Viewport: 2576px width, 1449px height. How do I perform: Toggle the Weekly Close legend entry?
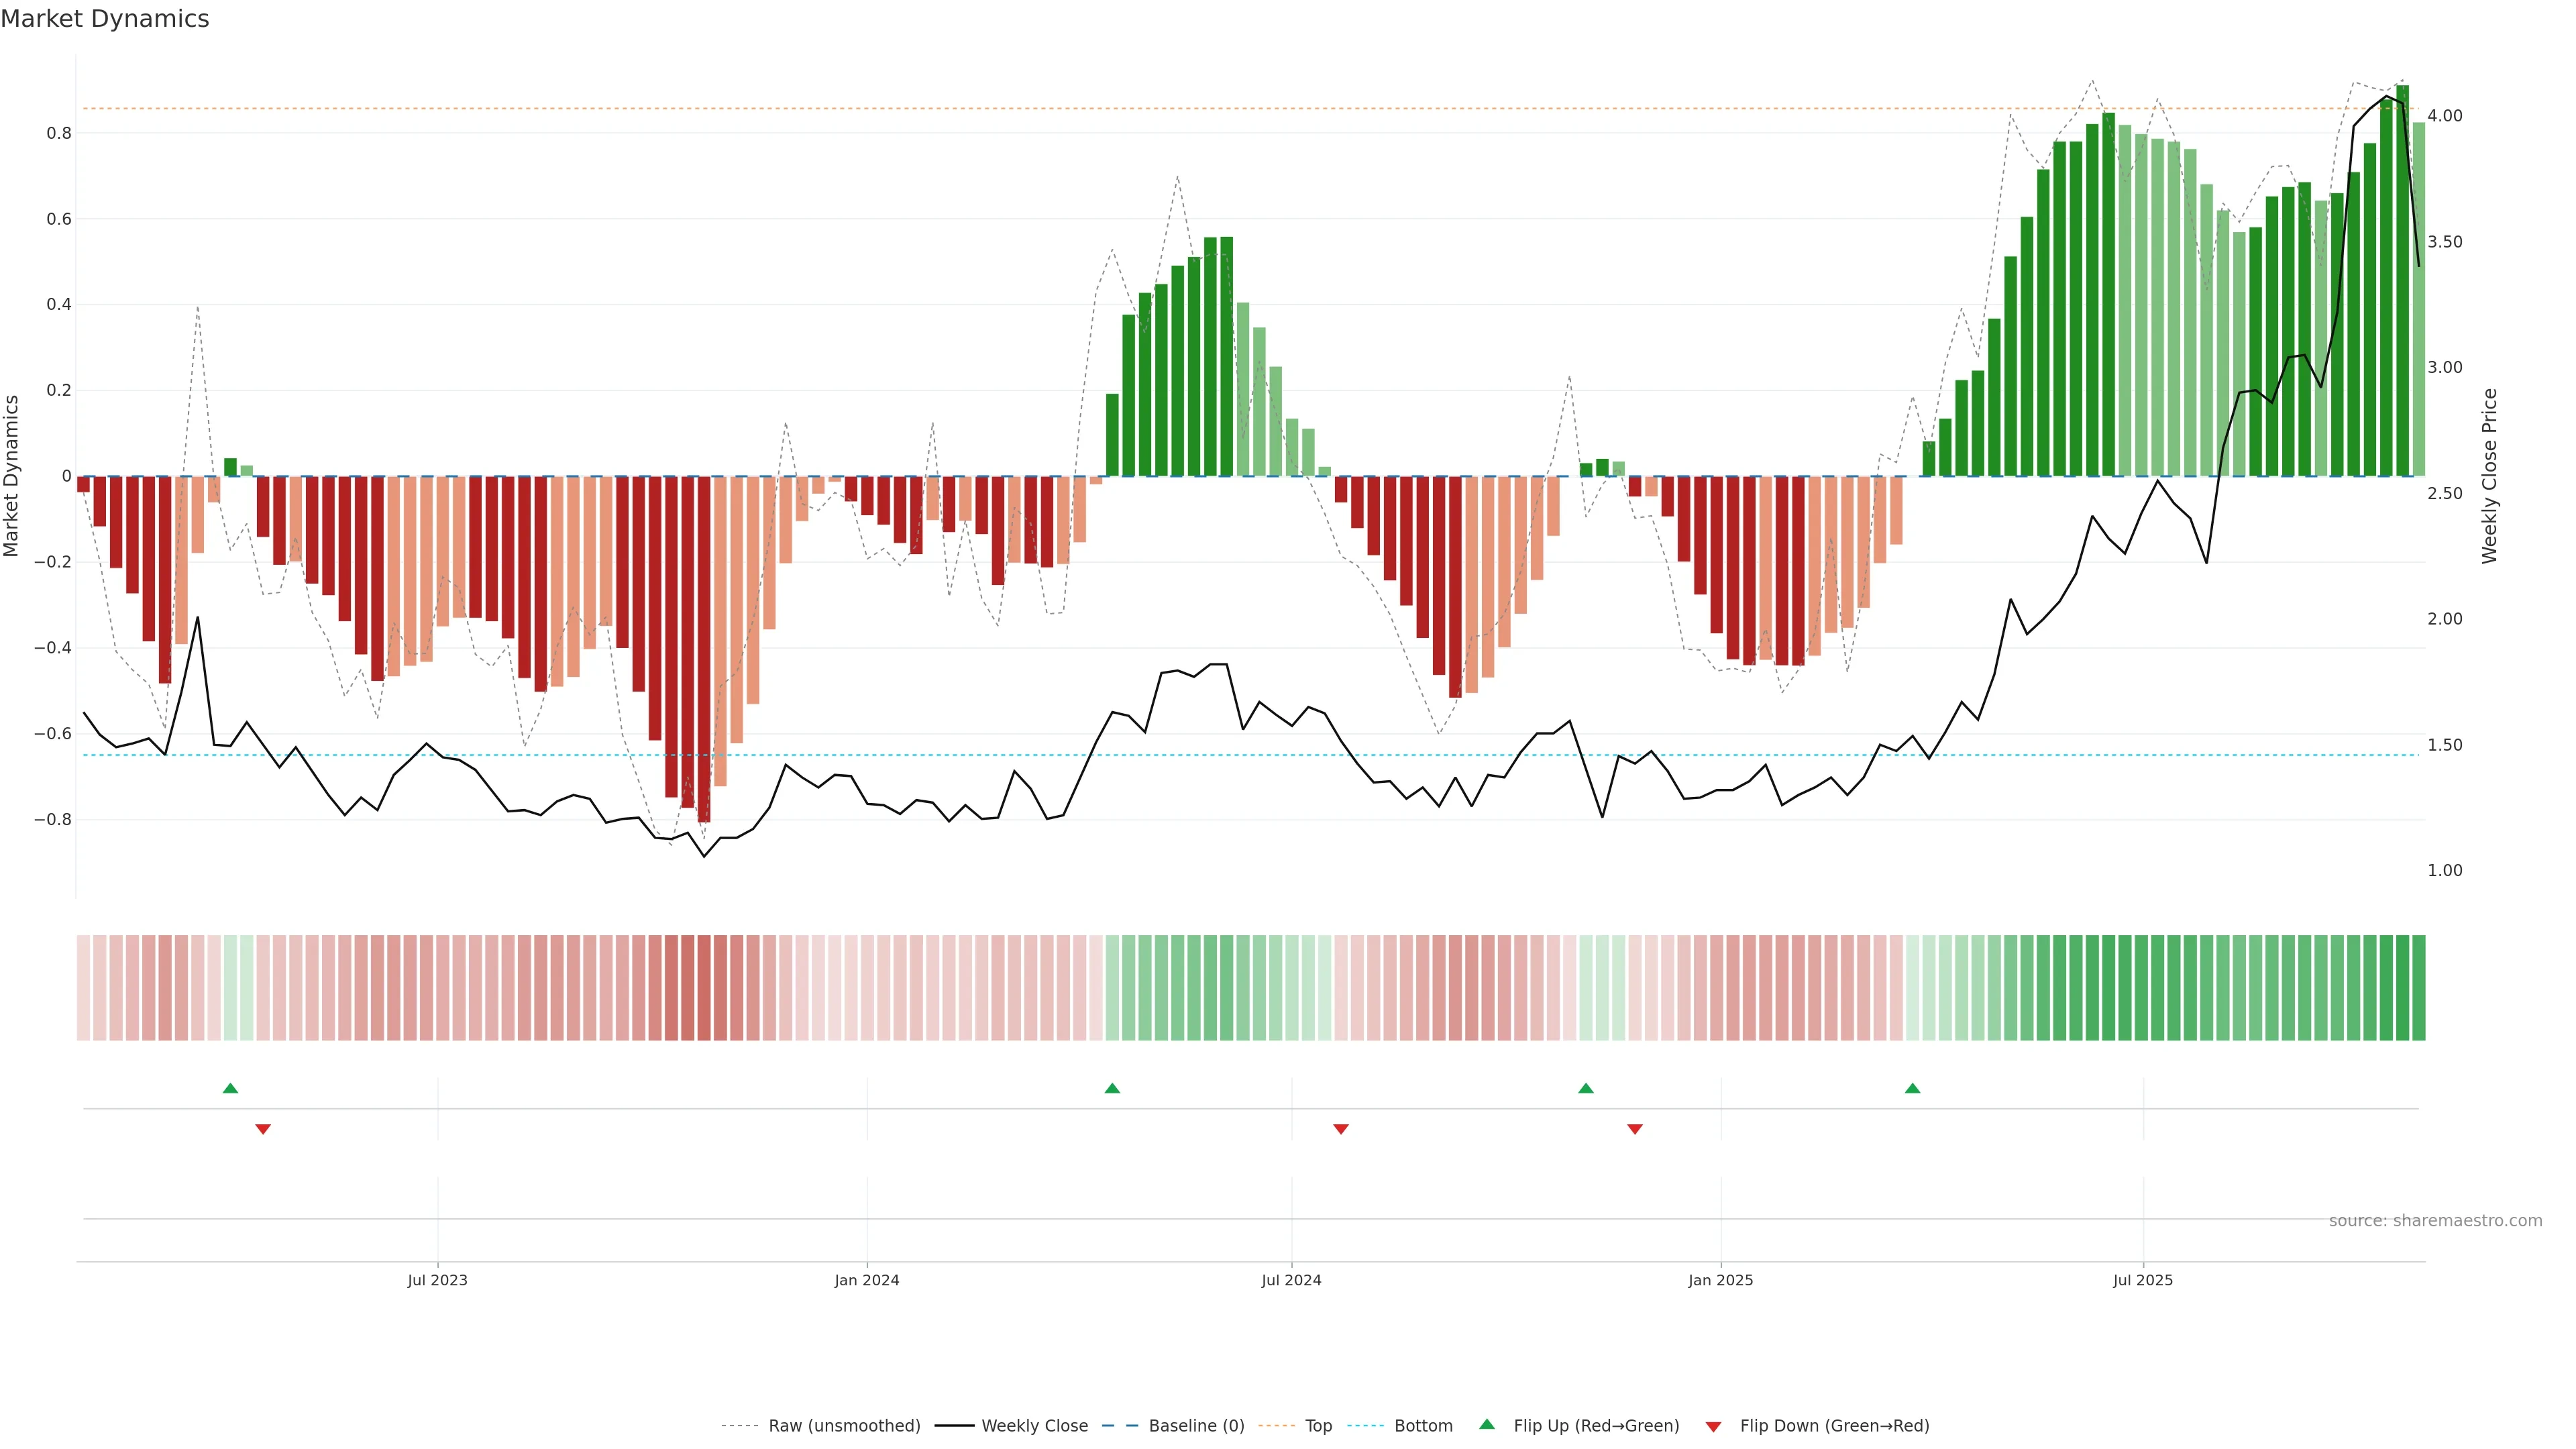point(1034,1426)
